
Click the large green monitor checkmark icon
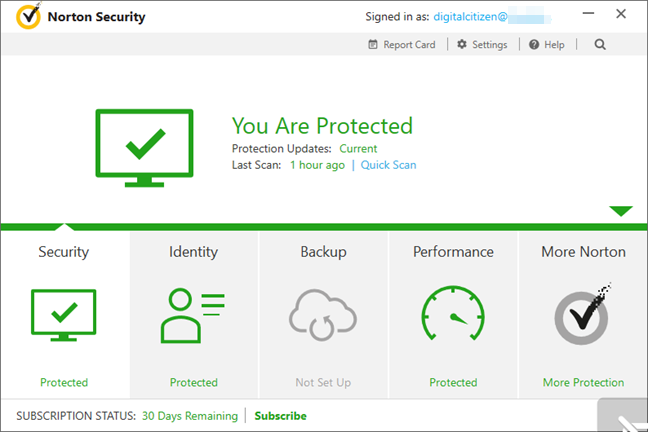coord(144,148)
